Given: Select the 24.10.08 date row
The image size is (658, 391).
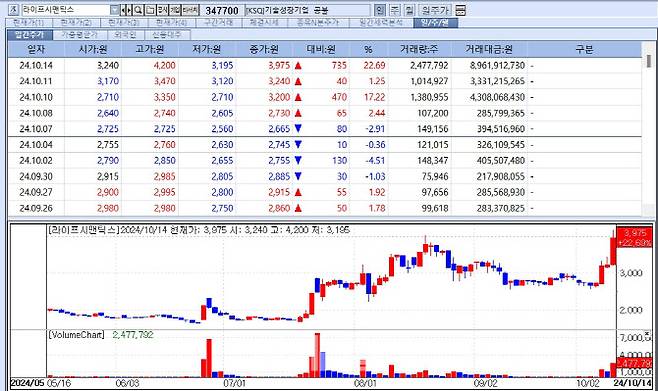Looking at the screenshot, I should tap(325, 113).
